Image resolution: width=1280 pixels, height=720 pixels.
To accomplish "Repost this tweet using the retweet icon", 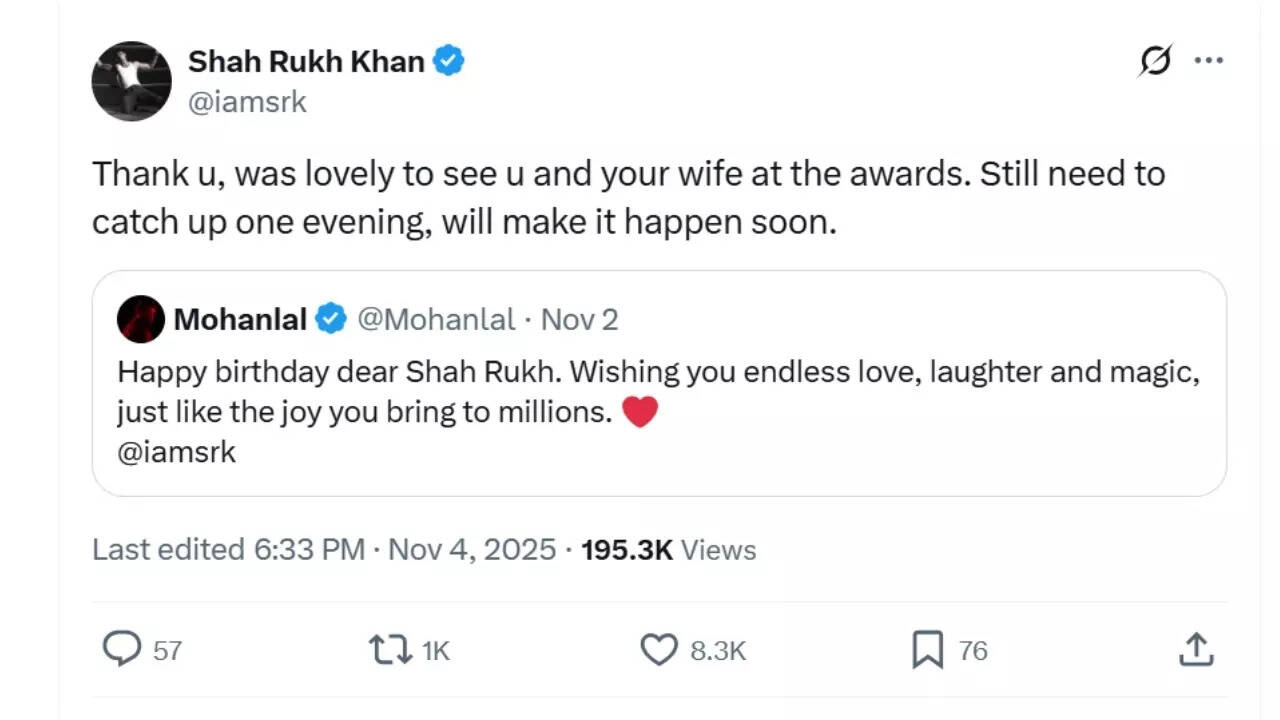I will (x=391, y=650).
